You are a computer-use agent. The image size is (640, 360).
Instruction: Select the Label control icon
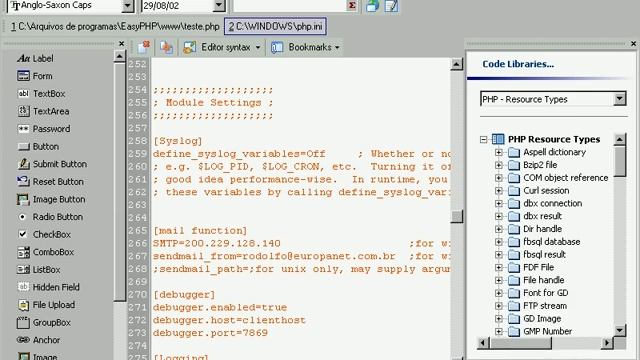(23, 58)
